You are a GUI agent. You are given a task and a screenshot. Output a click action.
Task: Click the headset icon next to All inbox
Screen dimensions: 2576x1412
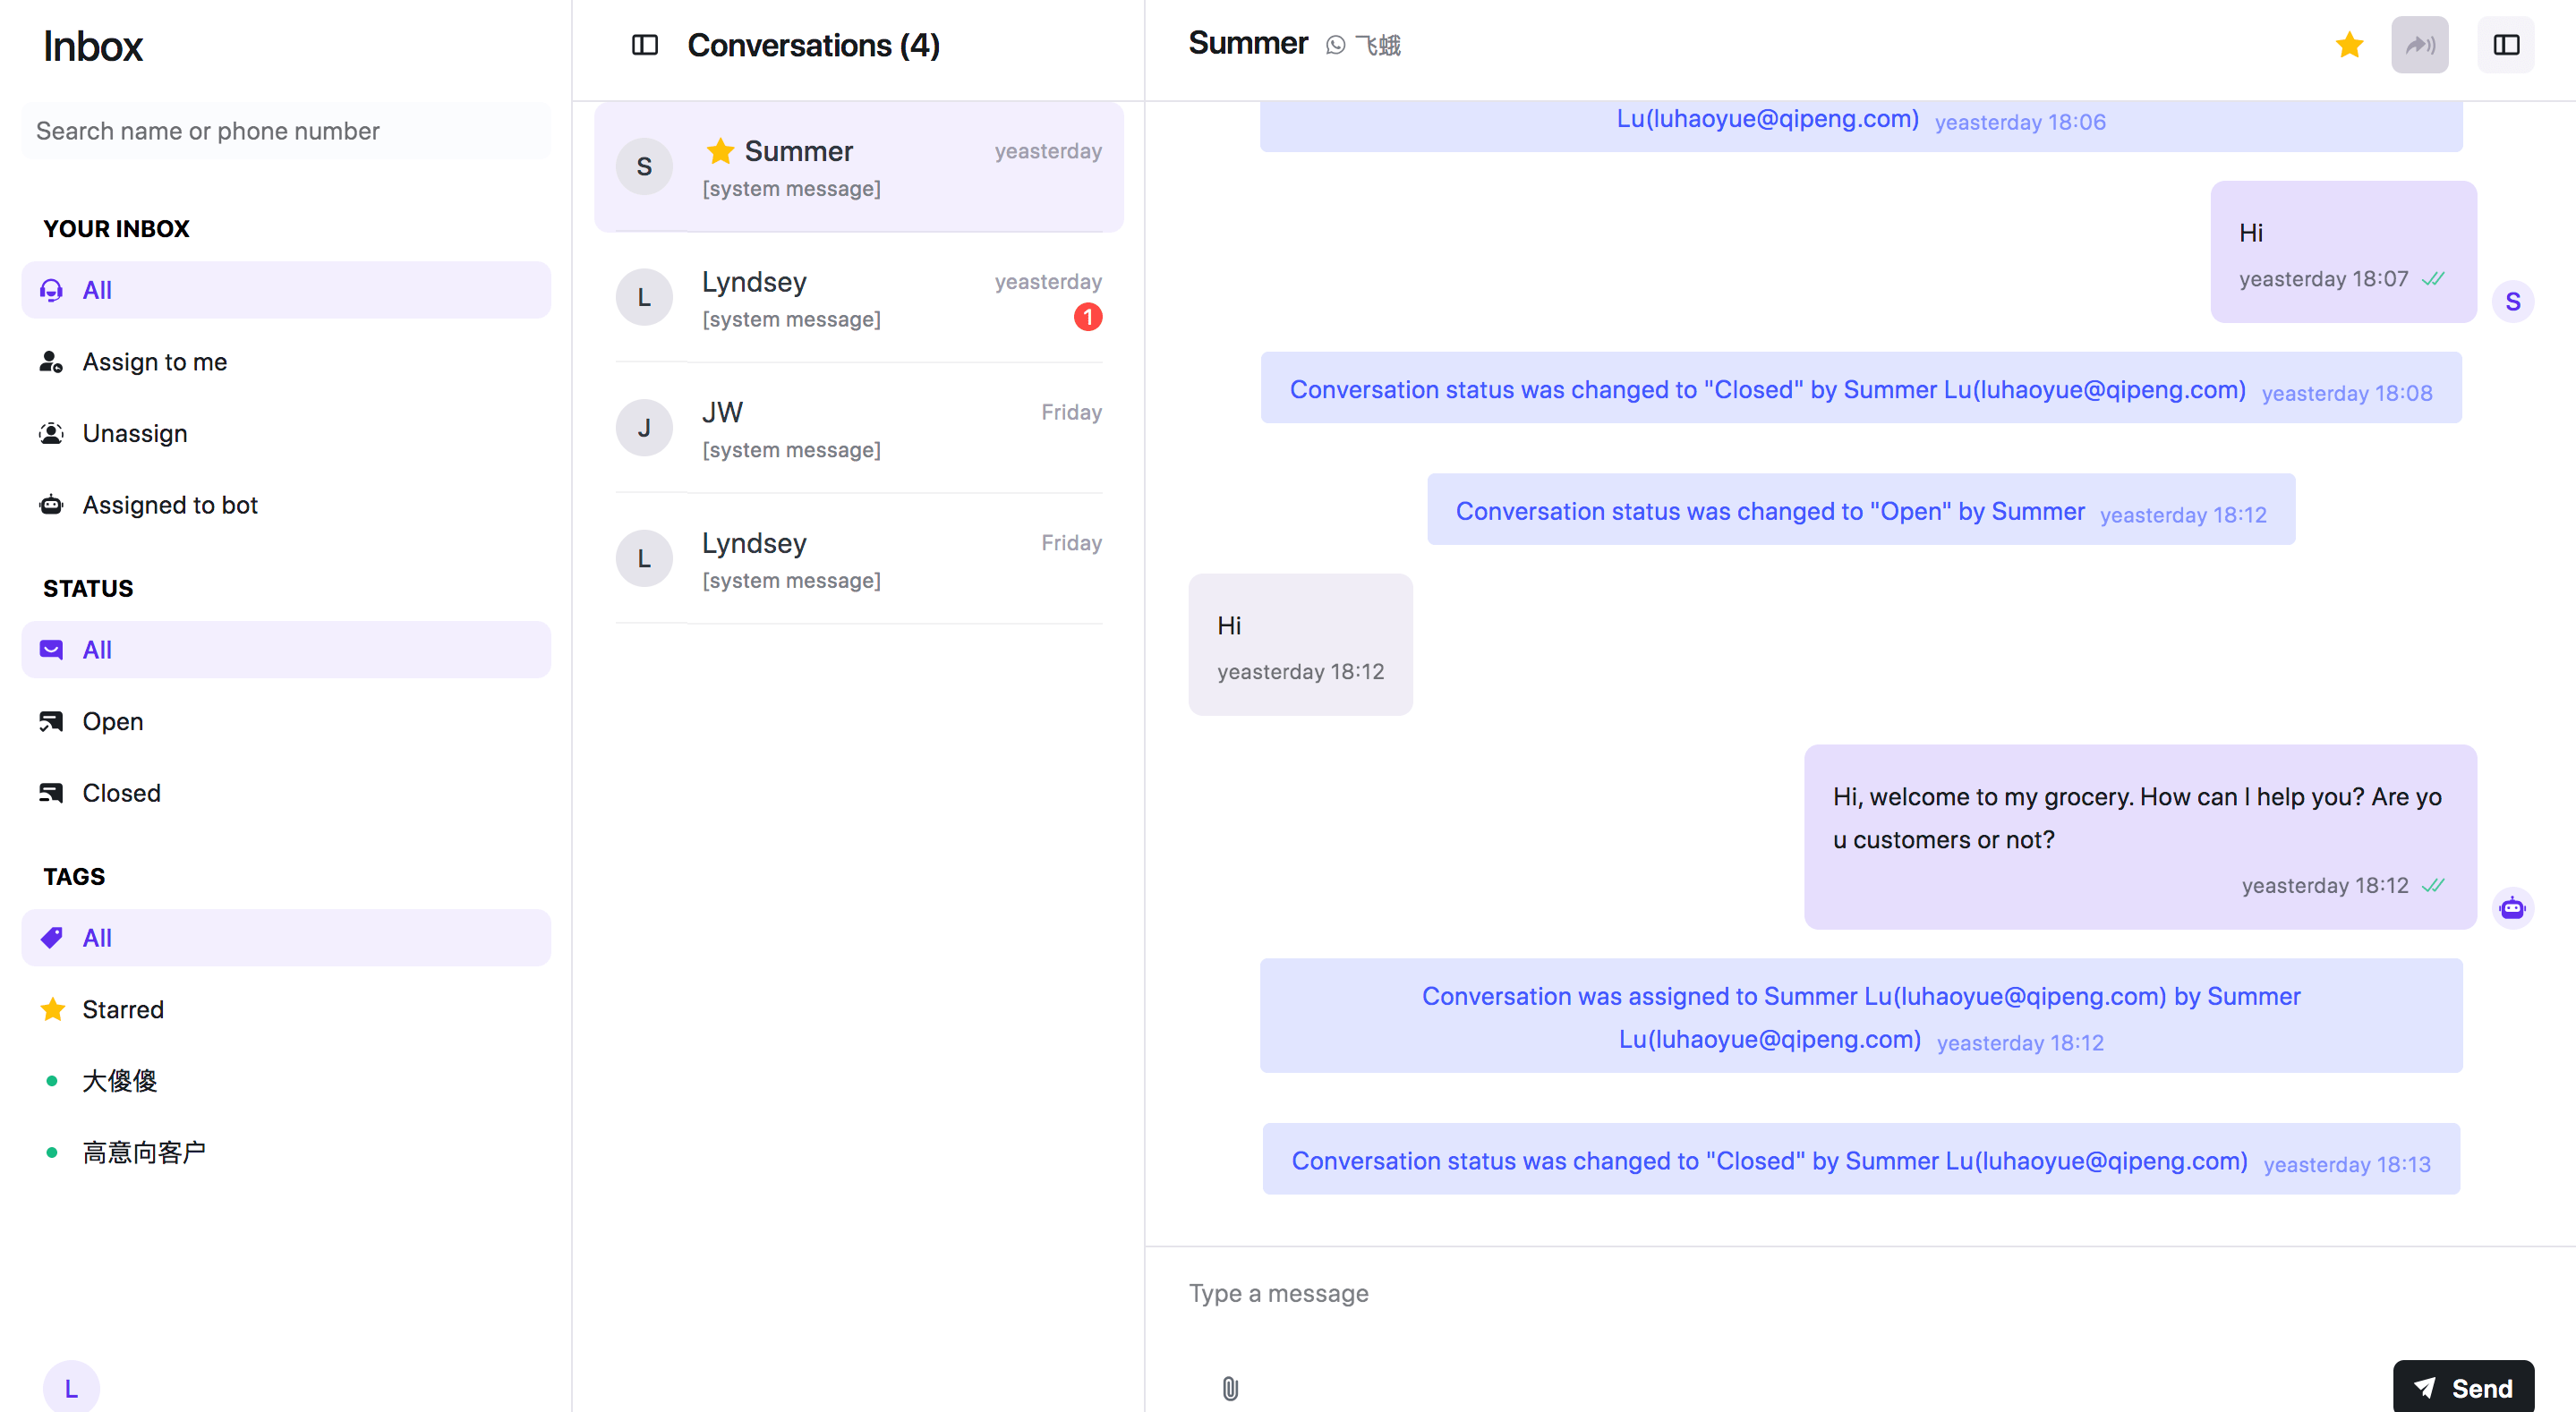51,290
